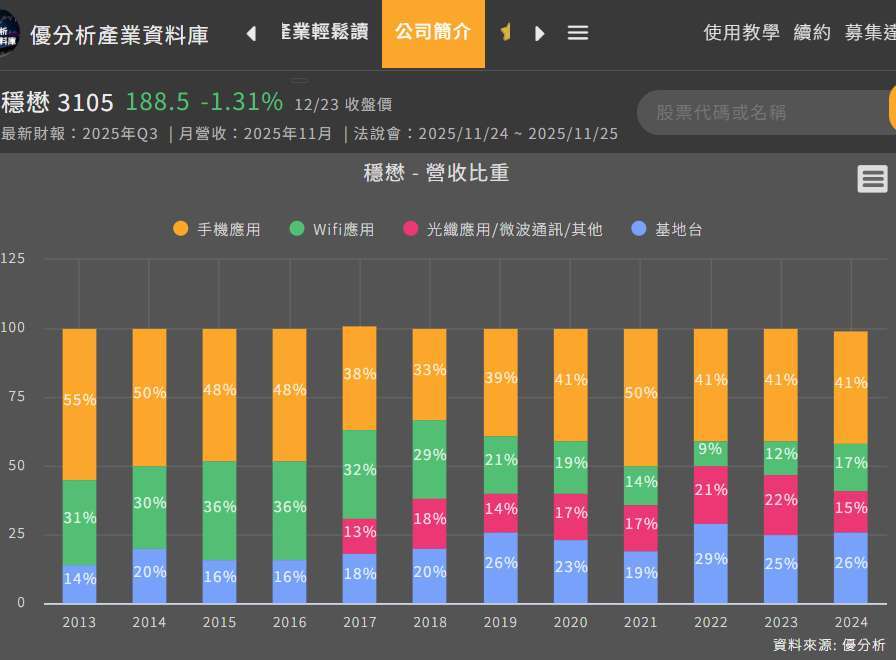This screenshot has height=660, width=896.
Task: Click the 優分析 site logo icon
Action: [8, 35]
